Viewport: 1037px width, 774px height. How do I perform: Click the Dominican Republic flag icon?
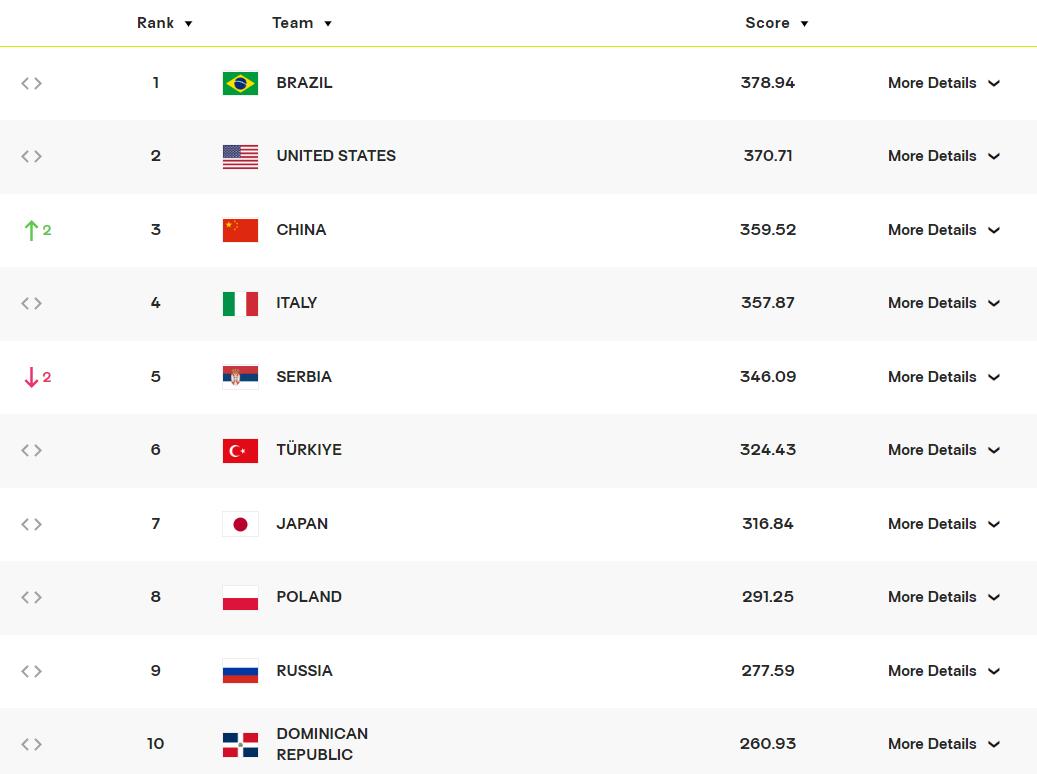point(240,744)
